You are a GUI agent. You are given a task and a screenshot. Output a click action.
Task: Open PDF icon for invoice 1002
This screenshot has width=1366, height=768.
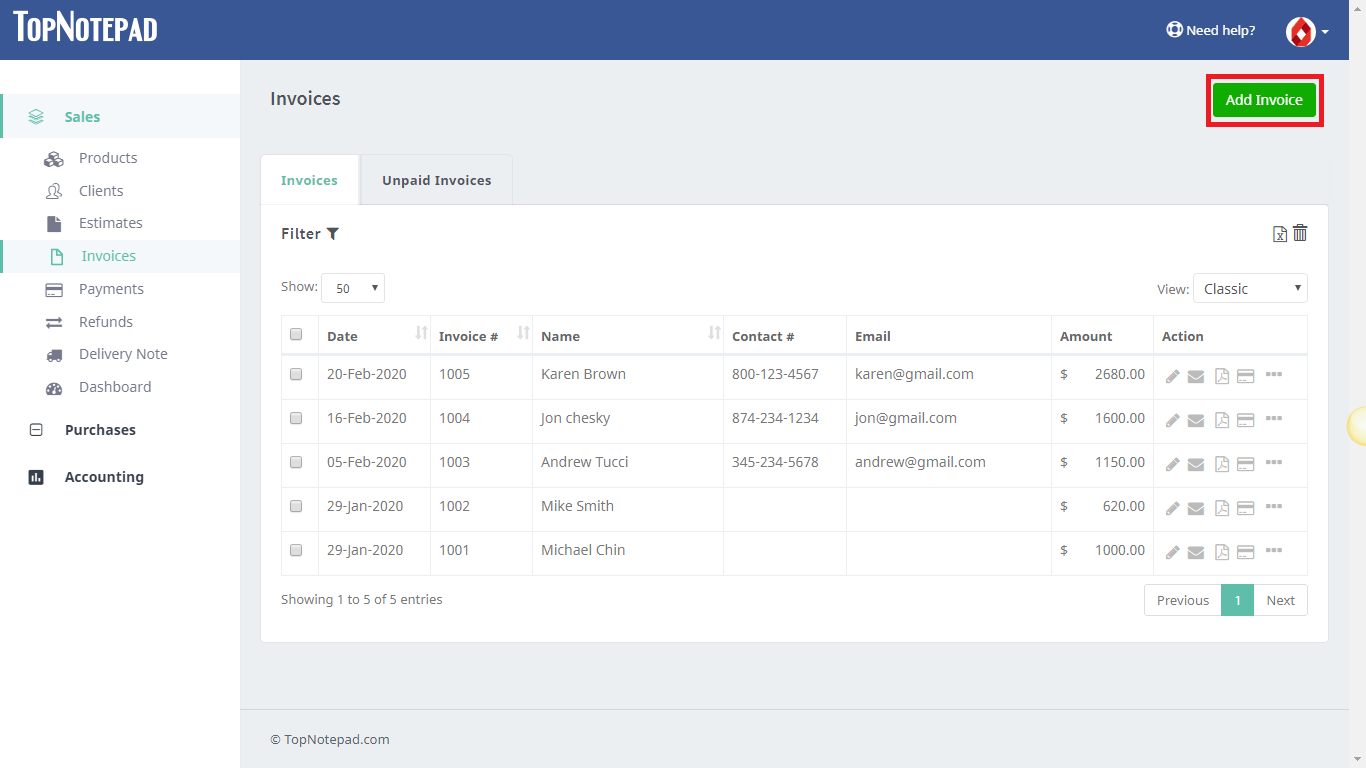point(1222,509)
